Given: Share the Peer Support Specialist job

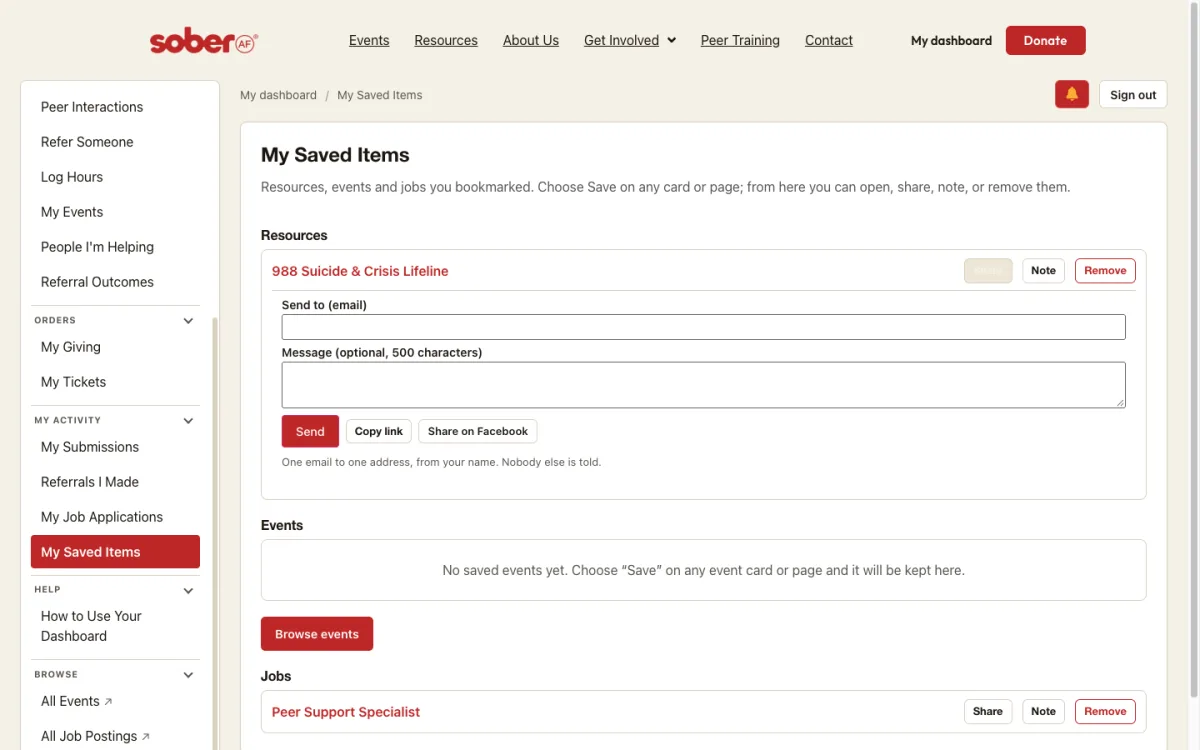Looking at the screenshot, I should (x=988, y=712).
